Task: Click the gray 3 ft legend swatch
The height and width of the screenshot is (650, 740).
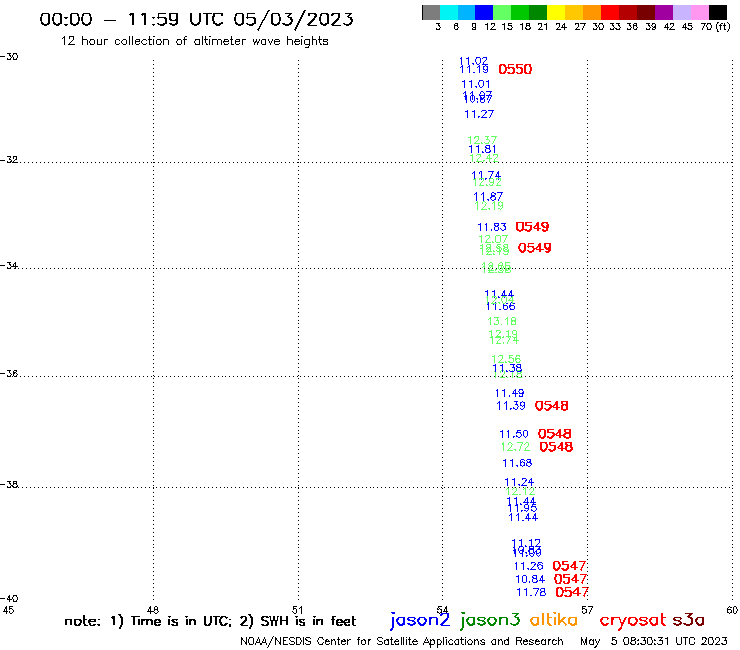Action: pyautogui.click(x=431, y=12)
